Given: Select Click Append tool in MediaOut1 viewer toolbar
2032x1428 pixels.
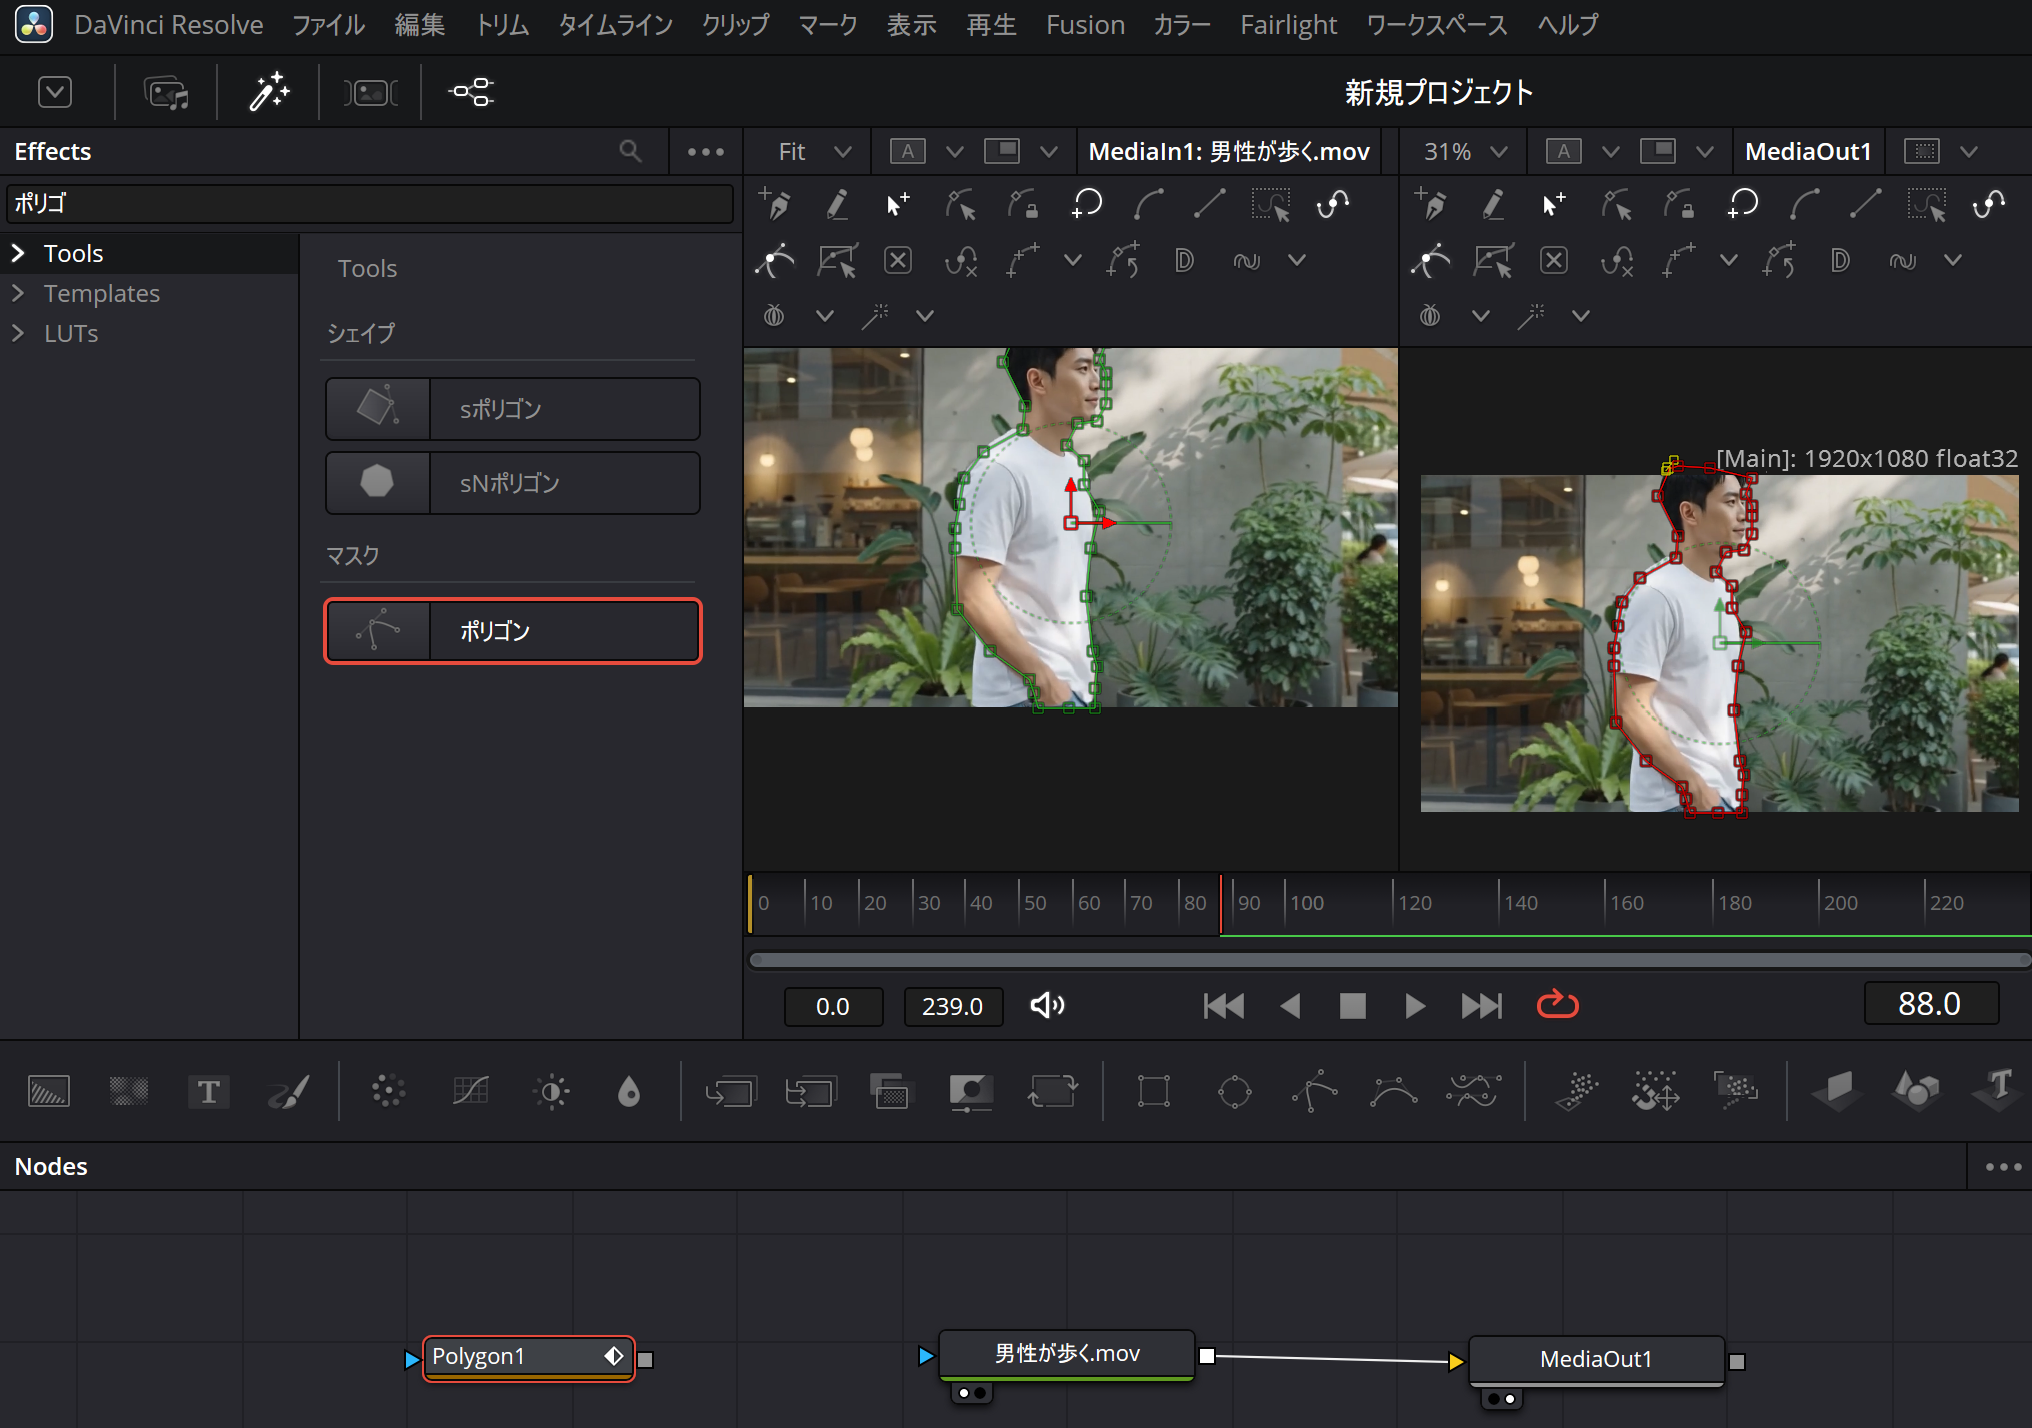Looking at the screenshot, I should (1430, 204).
